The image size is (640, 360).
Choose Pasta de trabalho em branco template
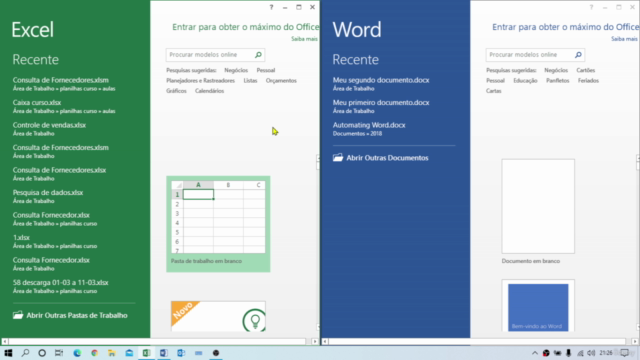tap(218, 224)
